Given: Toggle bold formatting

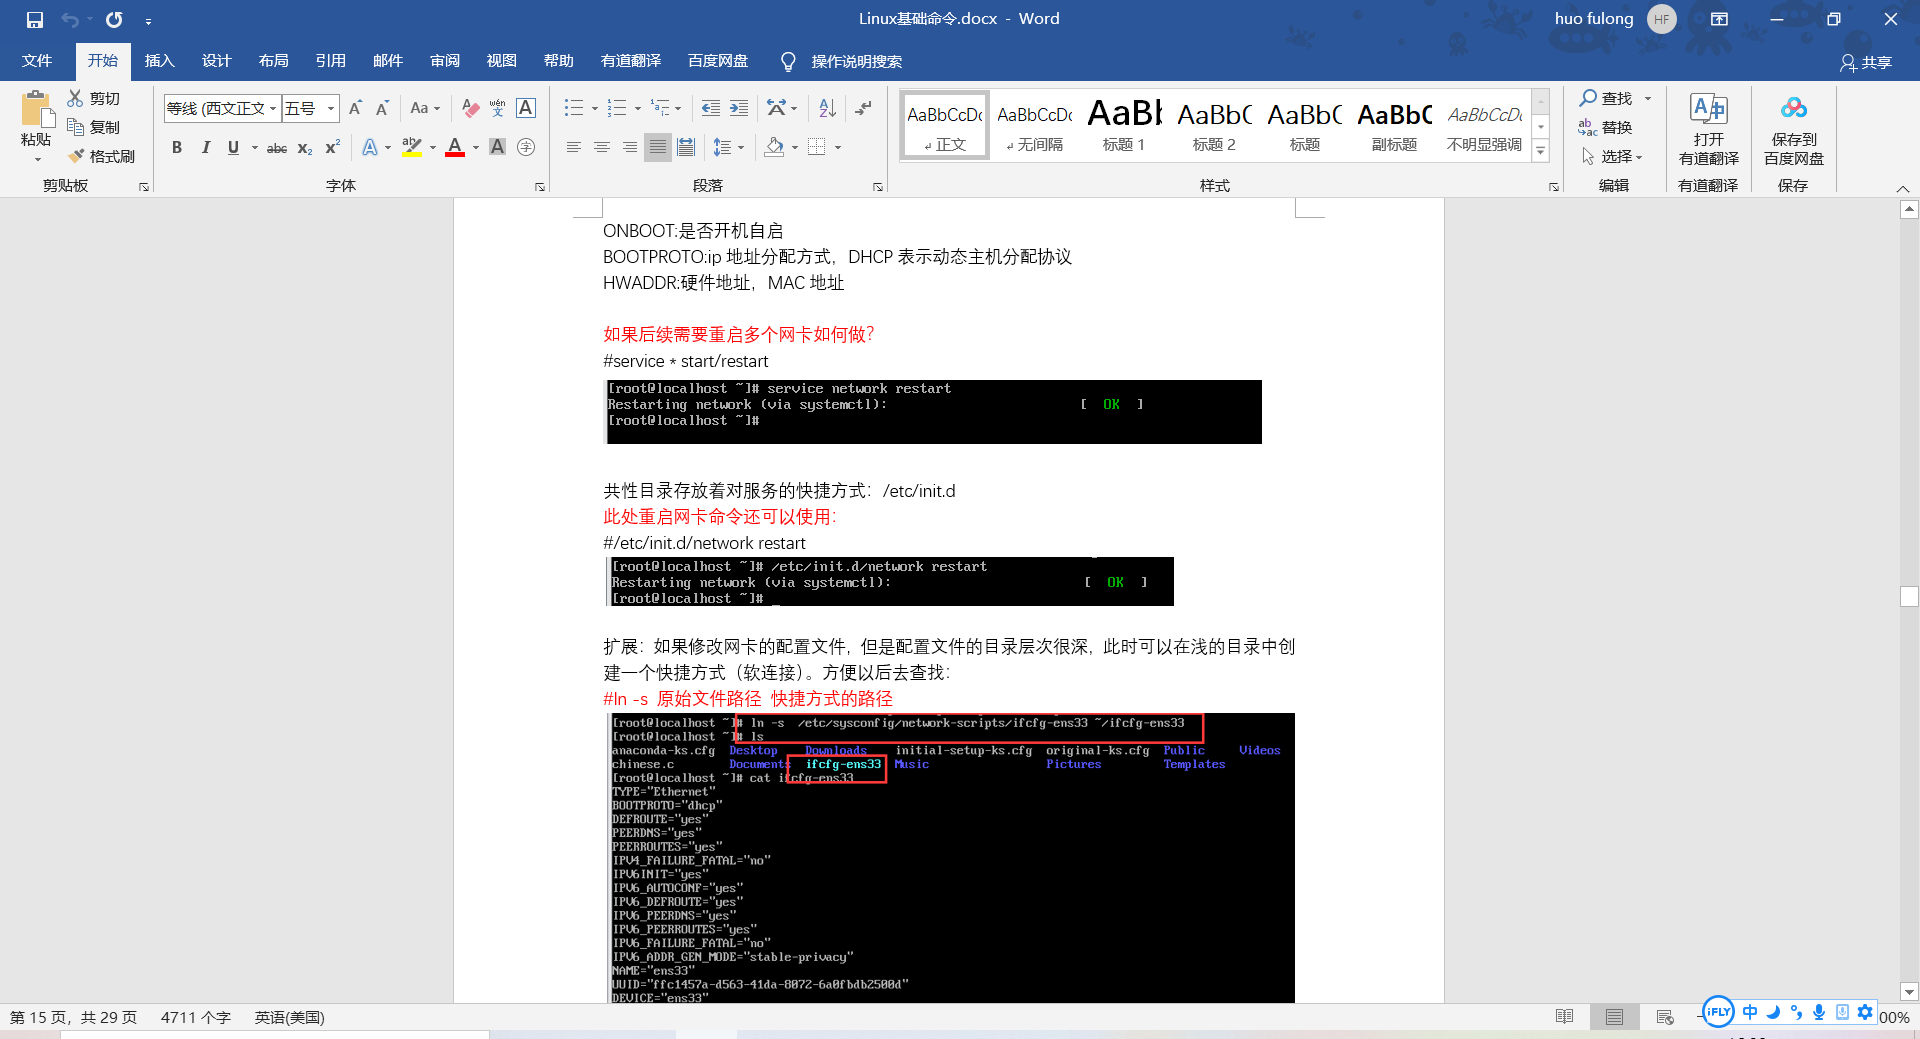Looking at the screenshot, I should click(177, 147).
